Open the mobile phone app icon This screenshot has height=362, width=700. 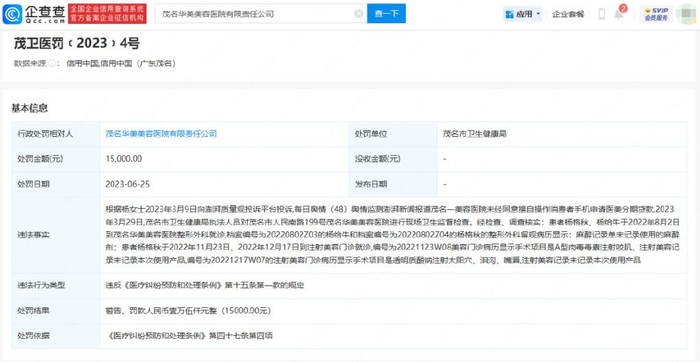click(601, 14)
